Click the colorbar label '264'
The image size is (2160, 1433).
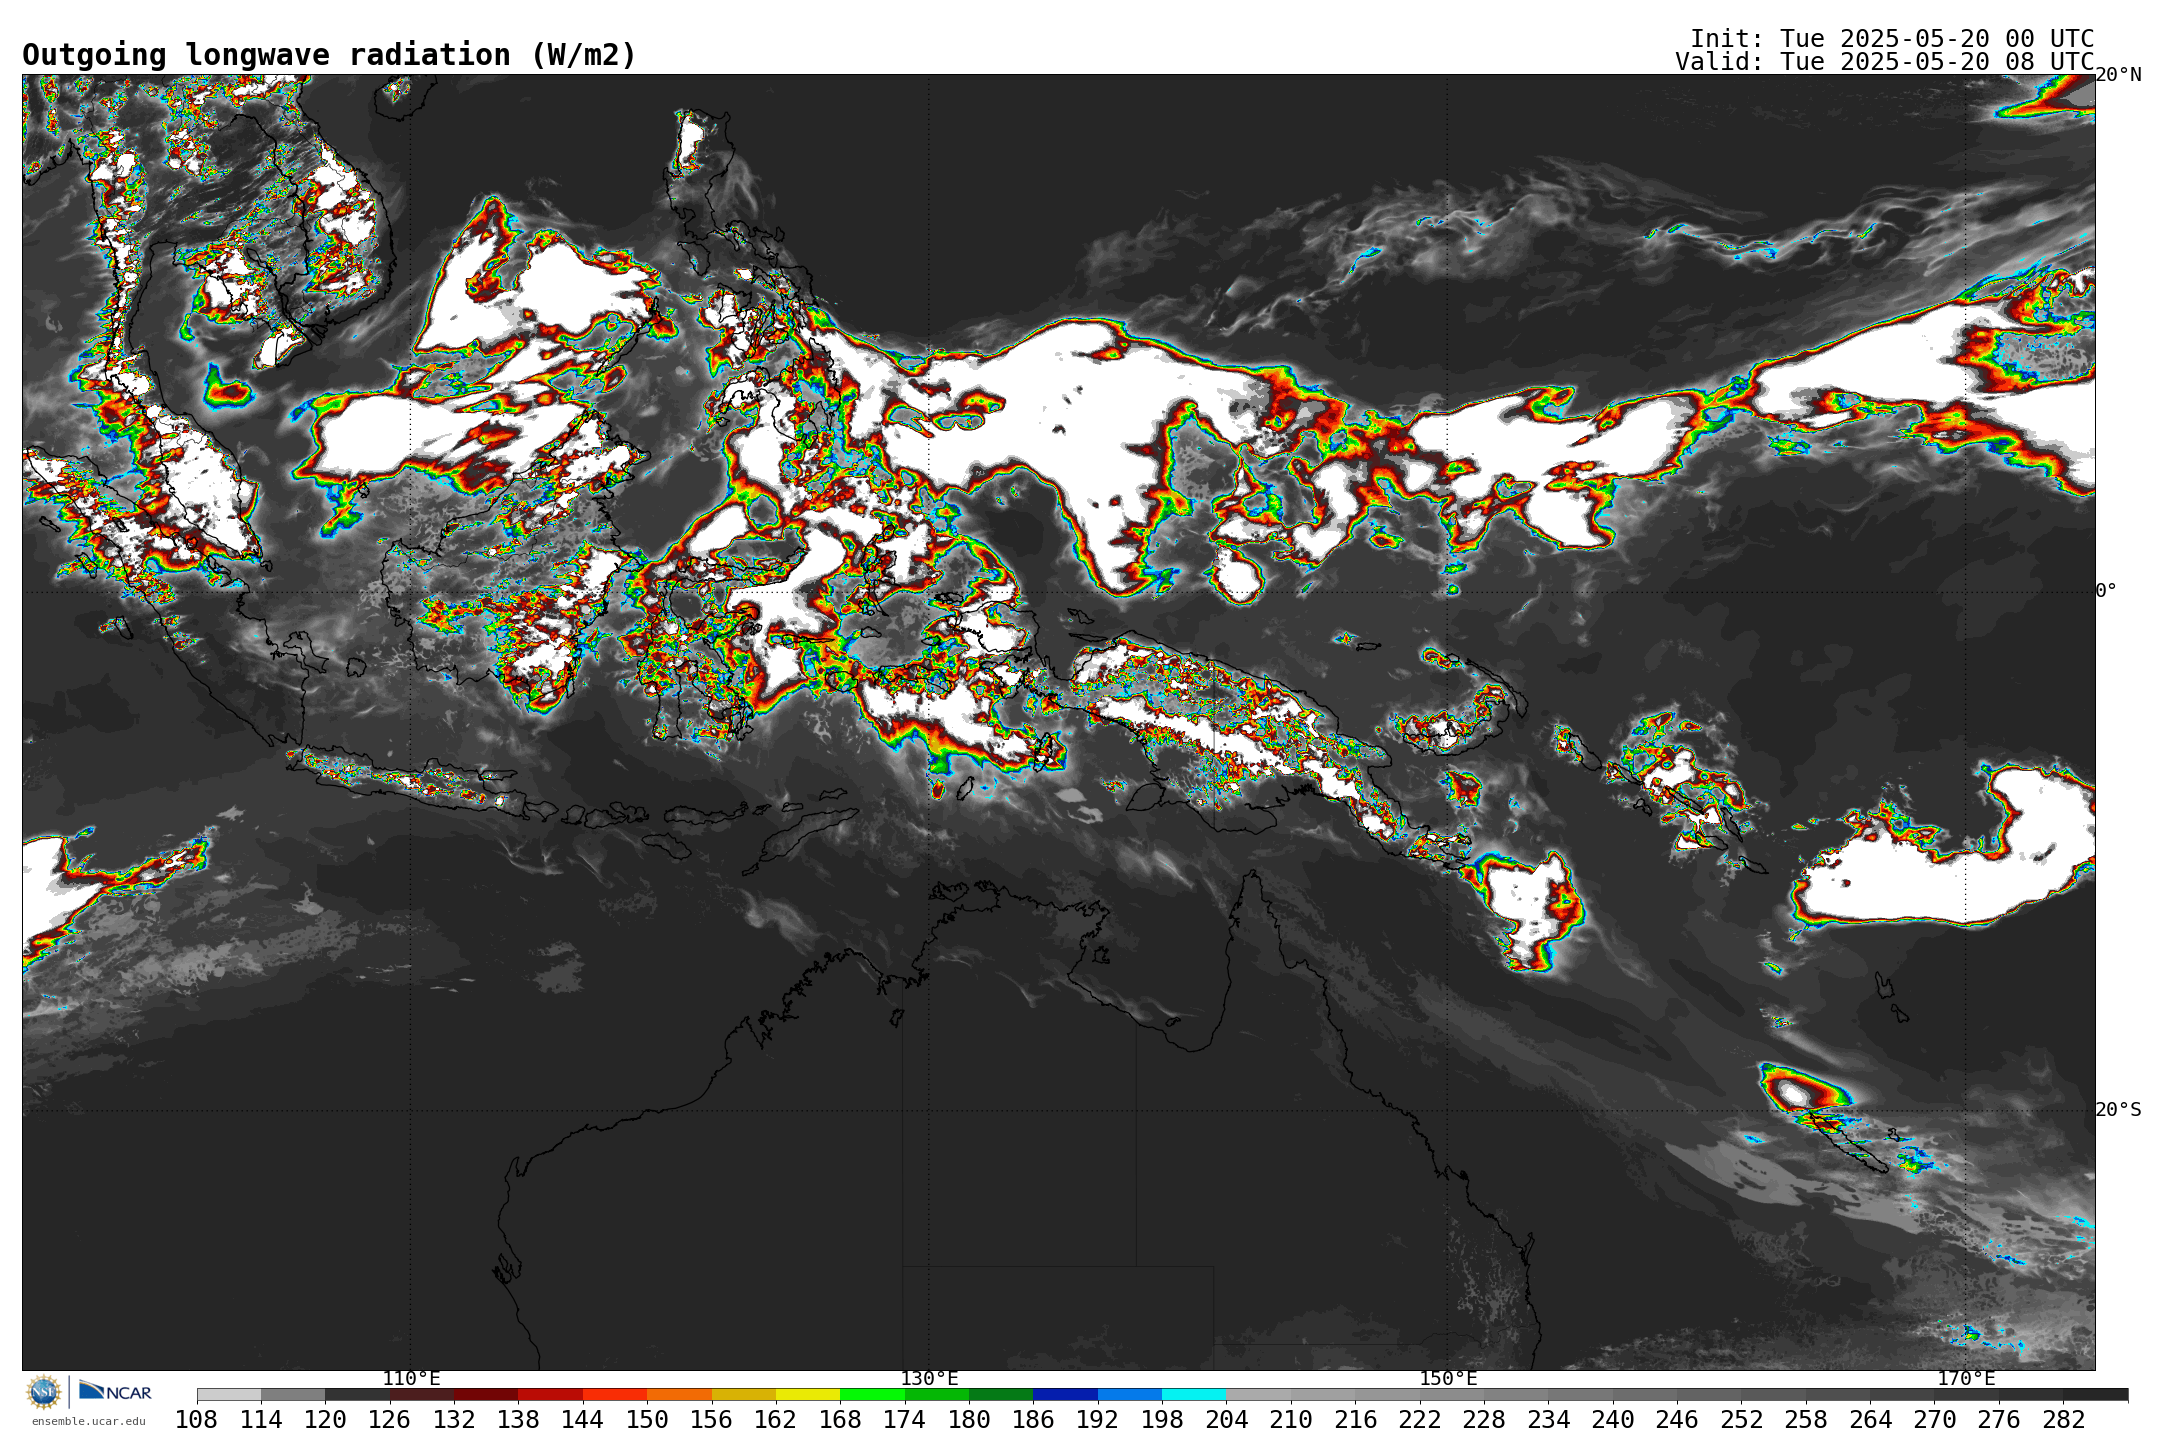(x=1870, y=1420)
